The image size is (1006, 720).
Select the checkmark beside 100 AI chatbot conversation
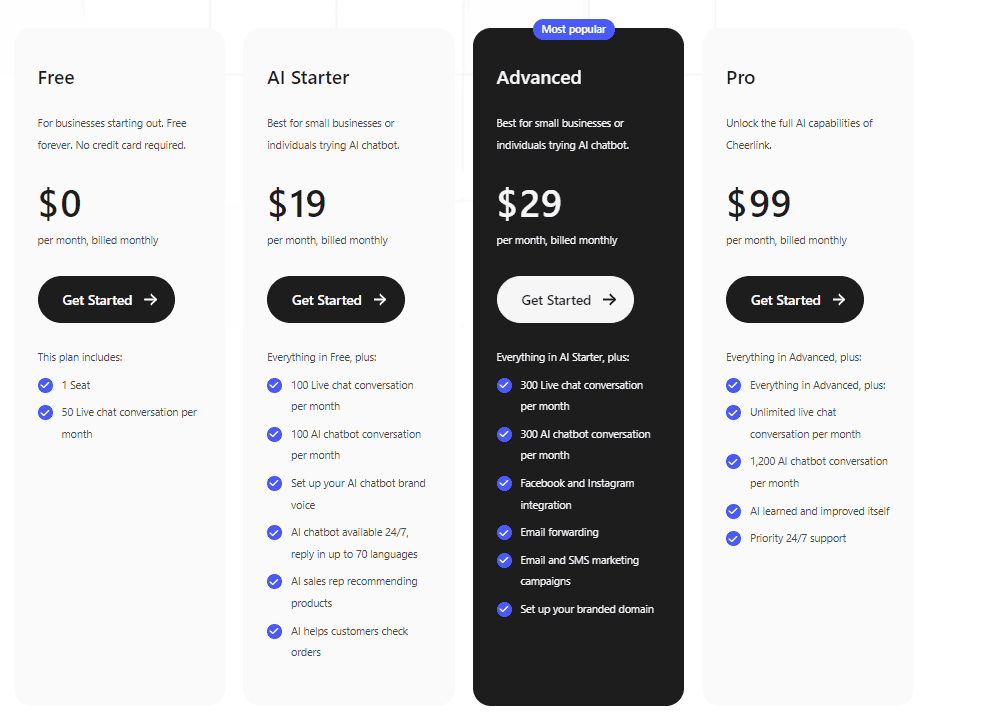click(x=274, y=434)
